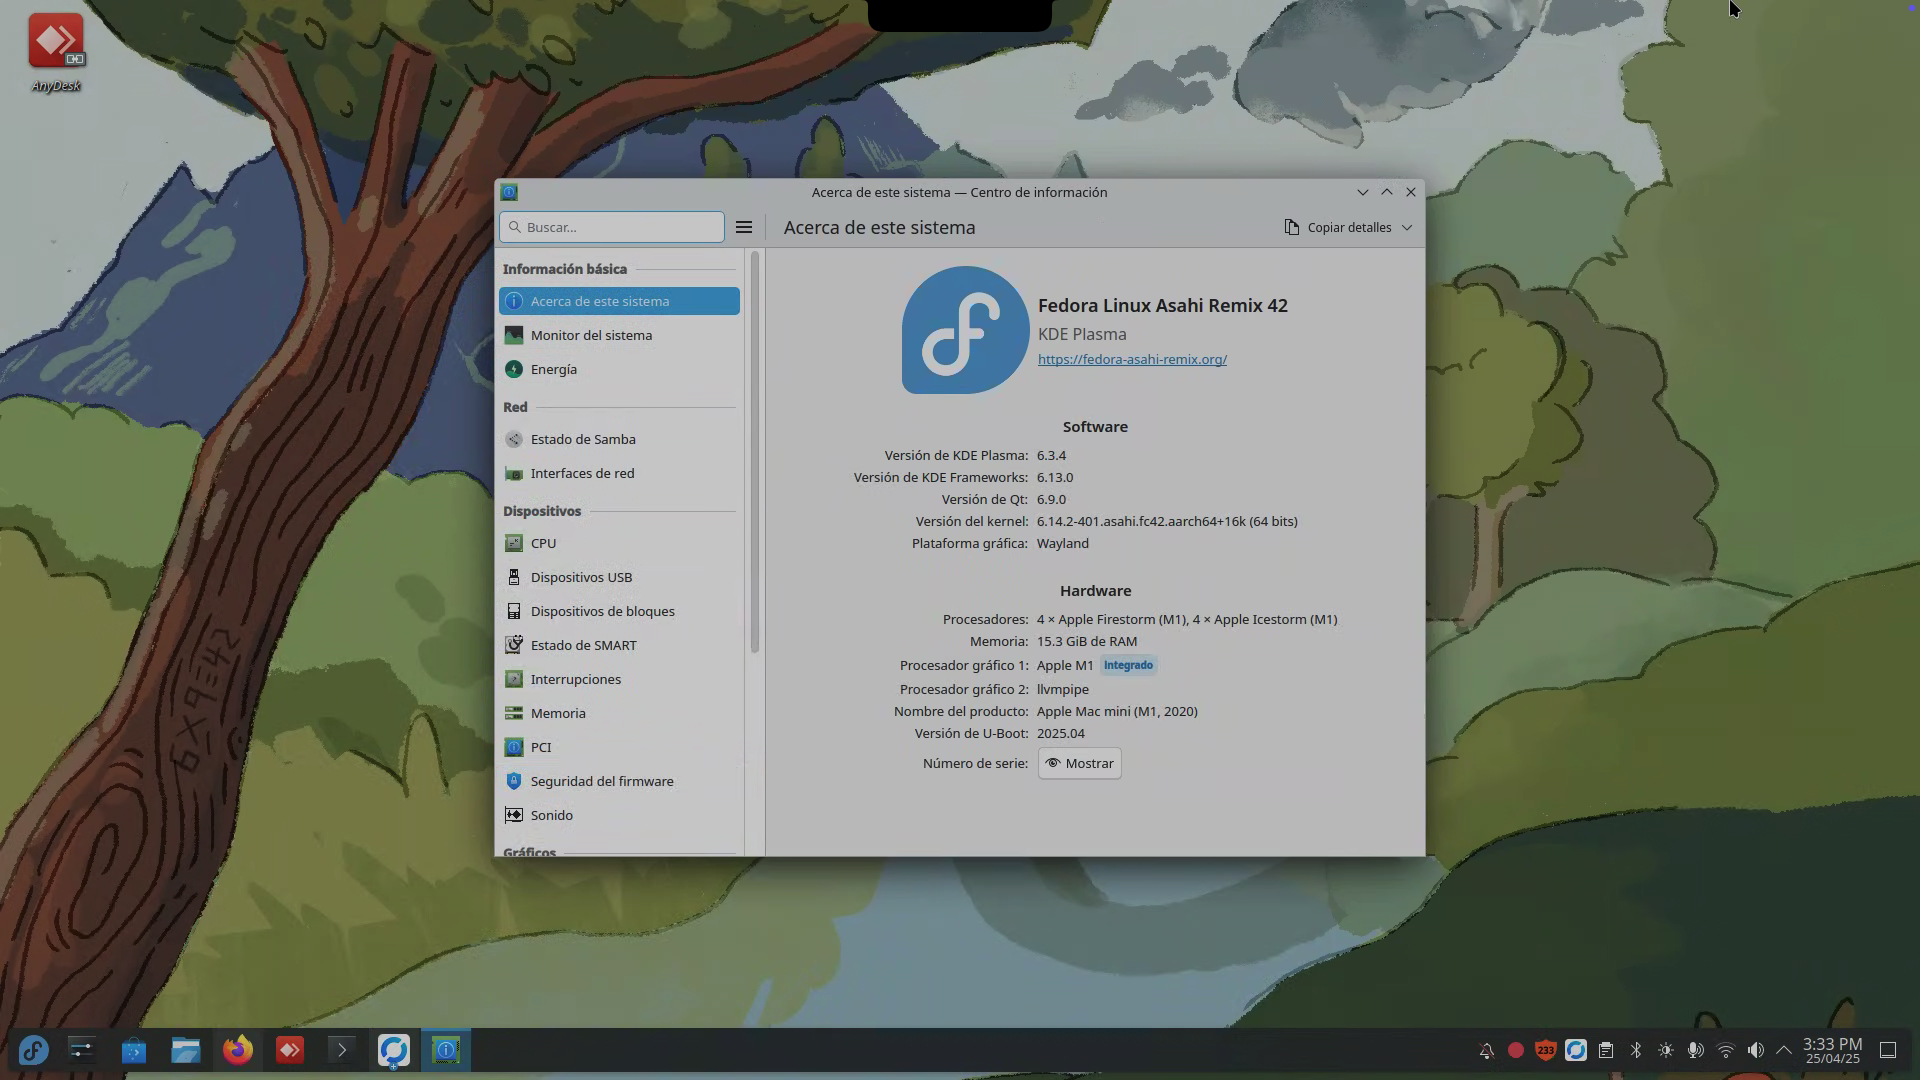Image resolution: width=1920 pixels, height=1080 pixels.
Task: Expand hidden system tray icons arrow
Action: click(1784, 1050)
